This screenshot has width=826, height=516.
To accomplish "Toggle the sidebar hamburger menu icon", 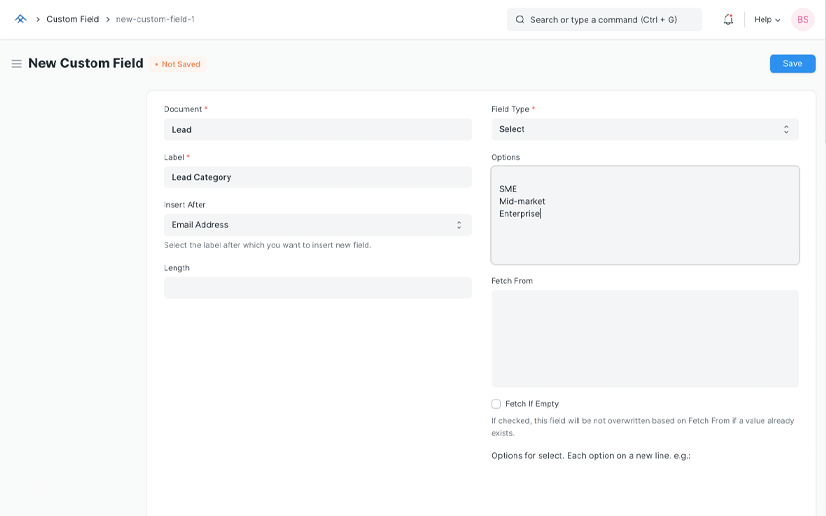I will click(16, 64).
